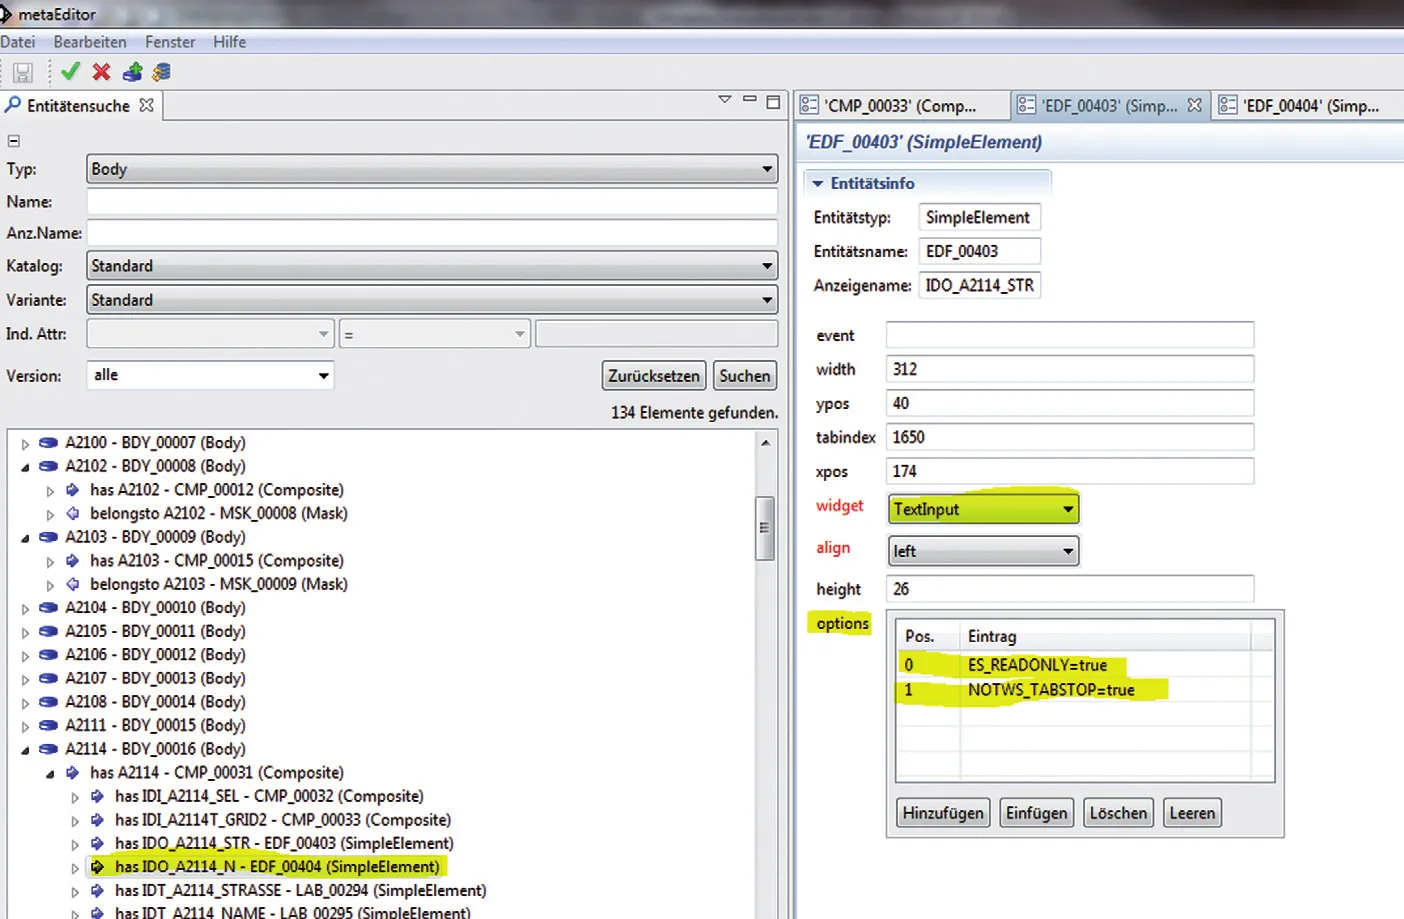Click the tree vertical scrollbar thumb
This screenshot has width=1404, height=919.
(765, 528)
